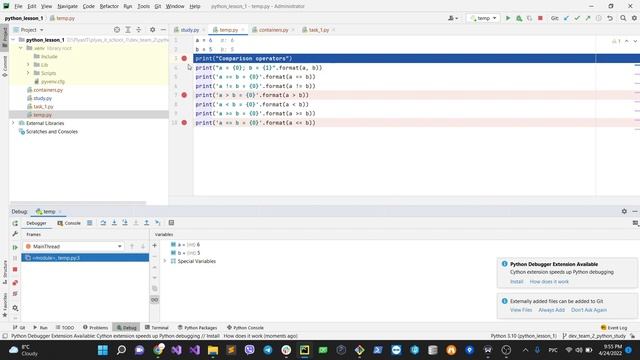Evaluate expression calculator icon
This screenshot has height=360, width=640.
pyautogui.click(x=171, y=223)
